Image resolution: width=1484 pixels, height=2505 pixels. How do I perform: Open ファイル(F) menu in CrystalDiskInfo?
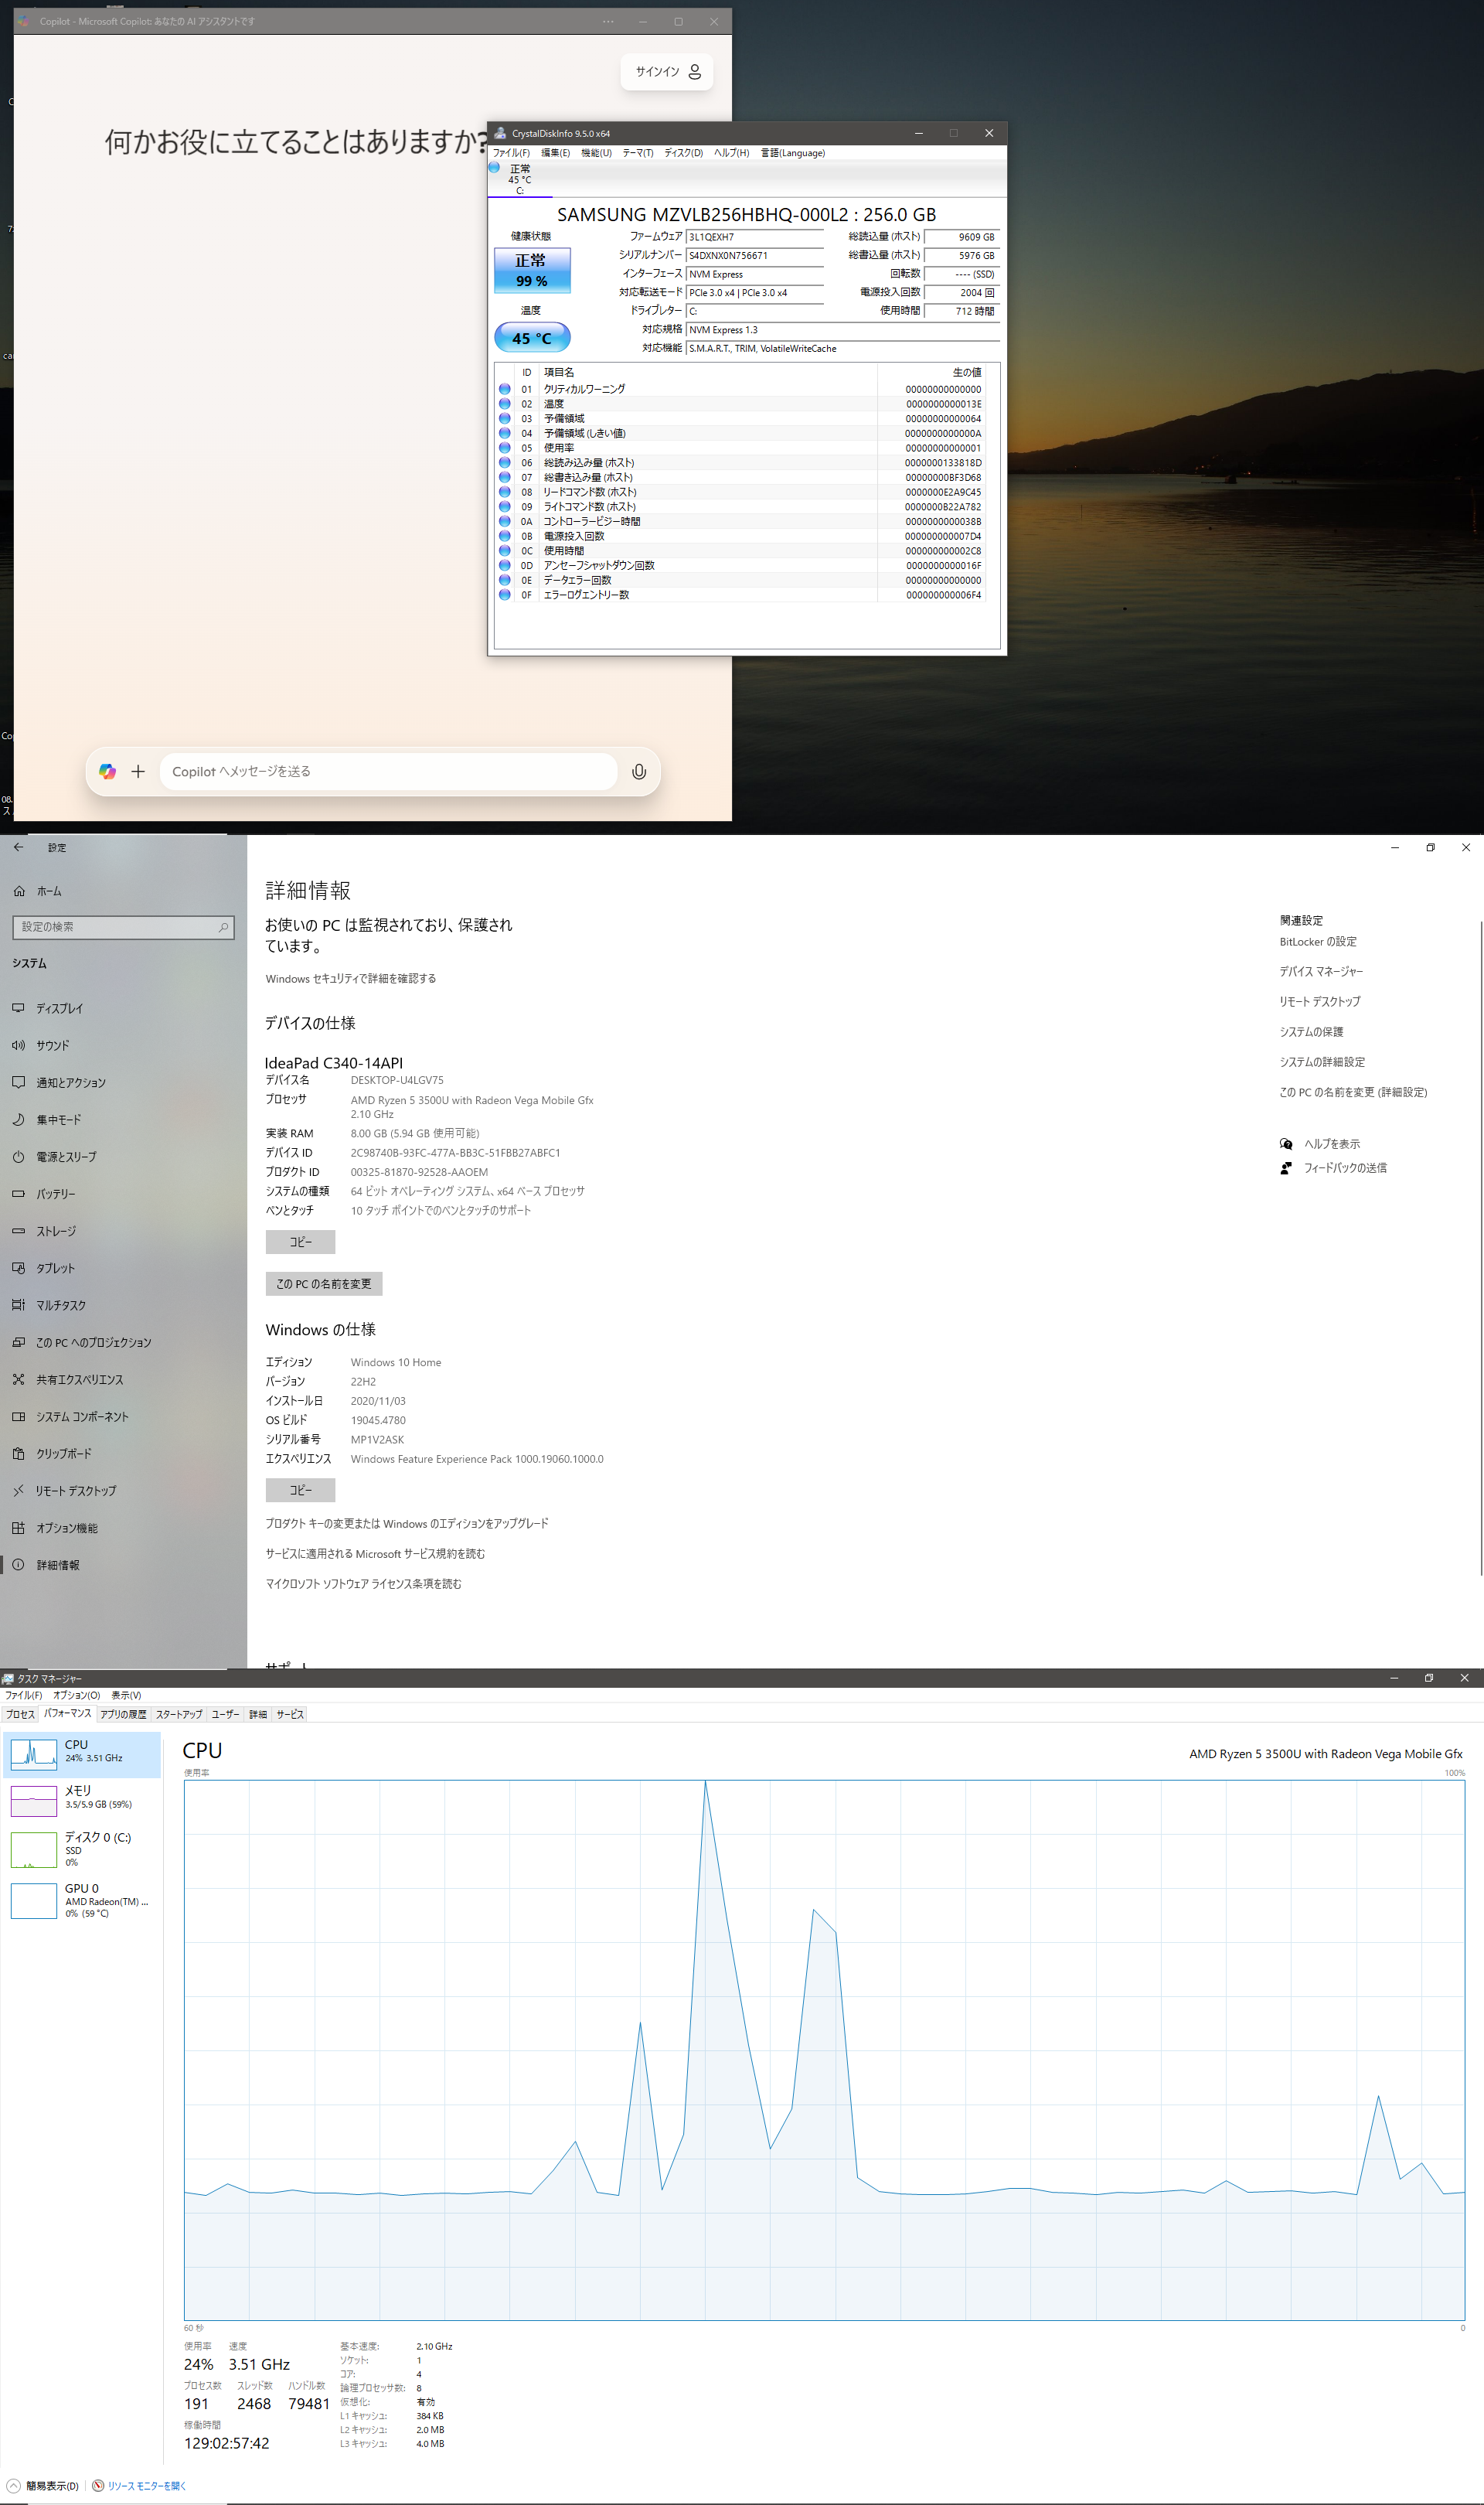coord(511,153)
